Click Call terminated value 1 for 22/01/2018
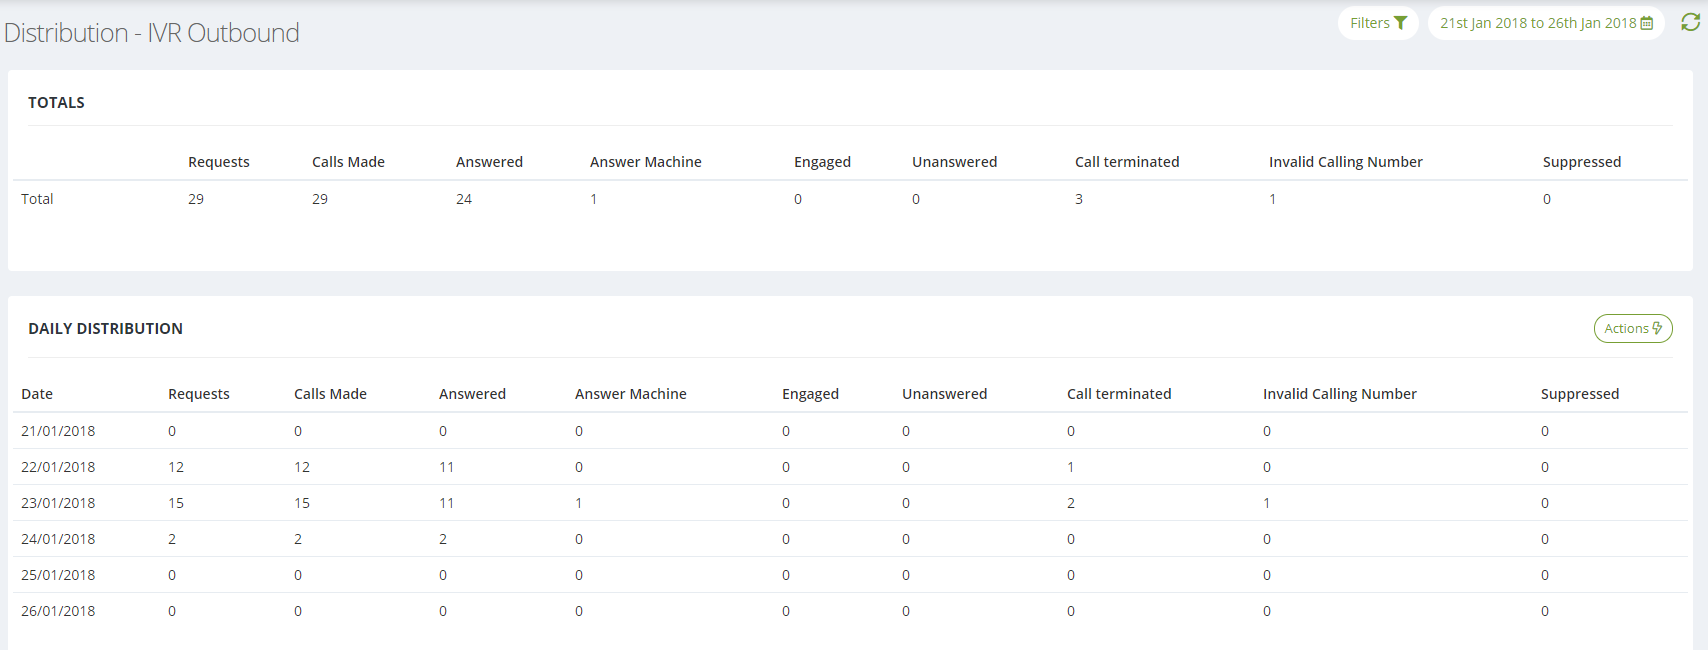The height and width of the screenshot is (650, 1708). click(1070, 467)
